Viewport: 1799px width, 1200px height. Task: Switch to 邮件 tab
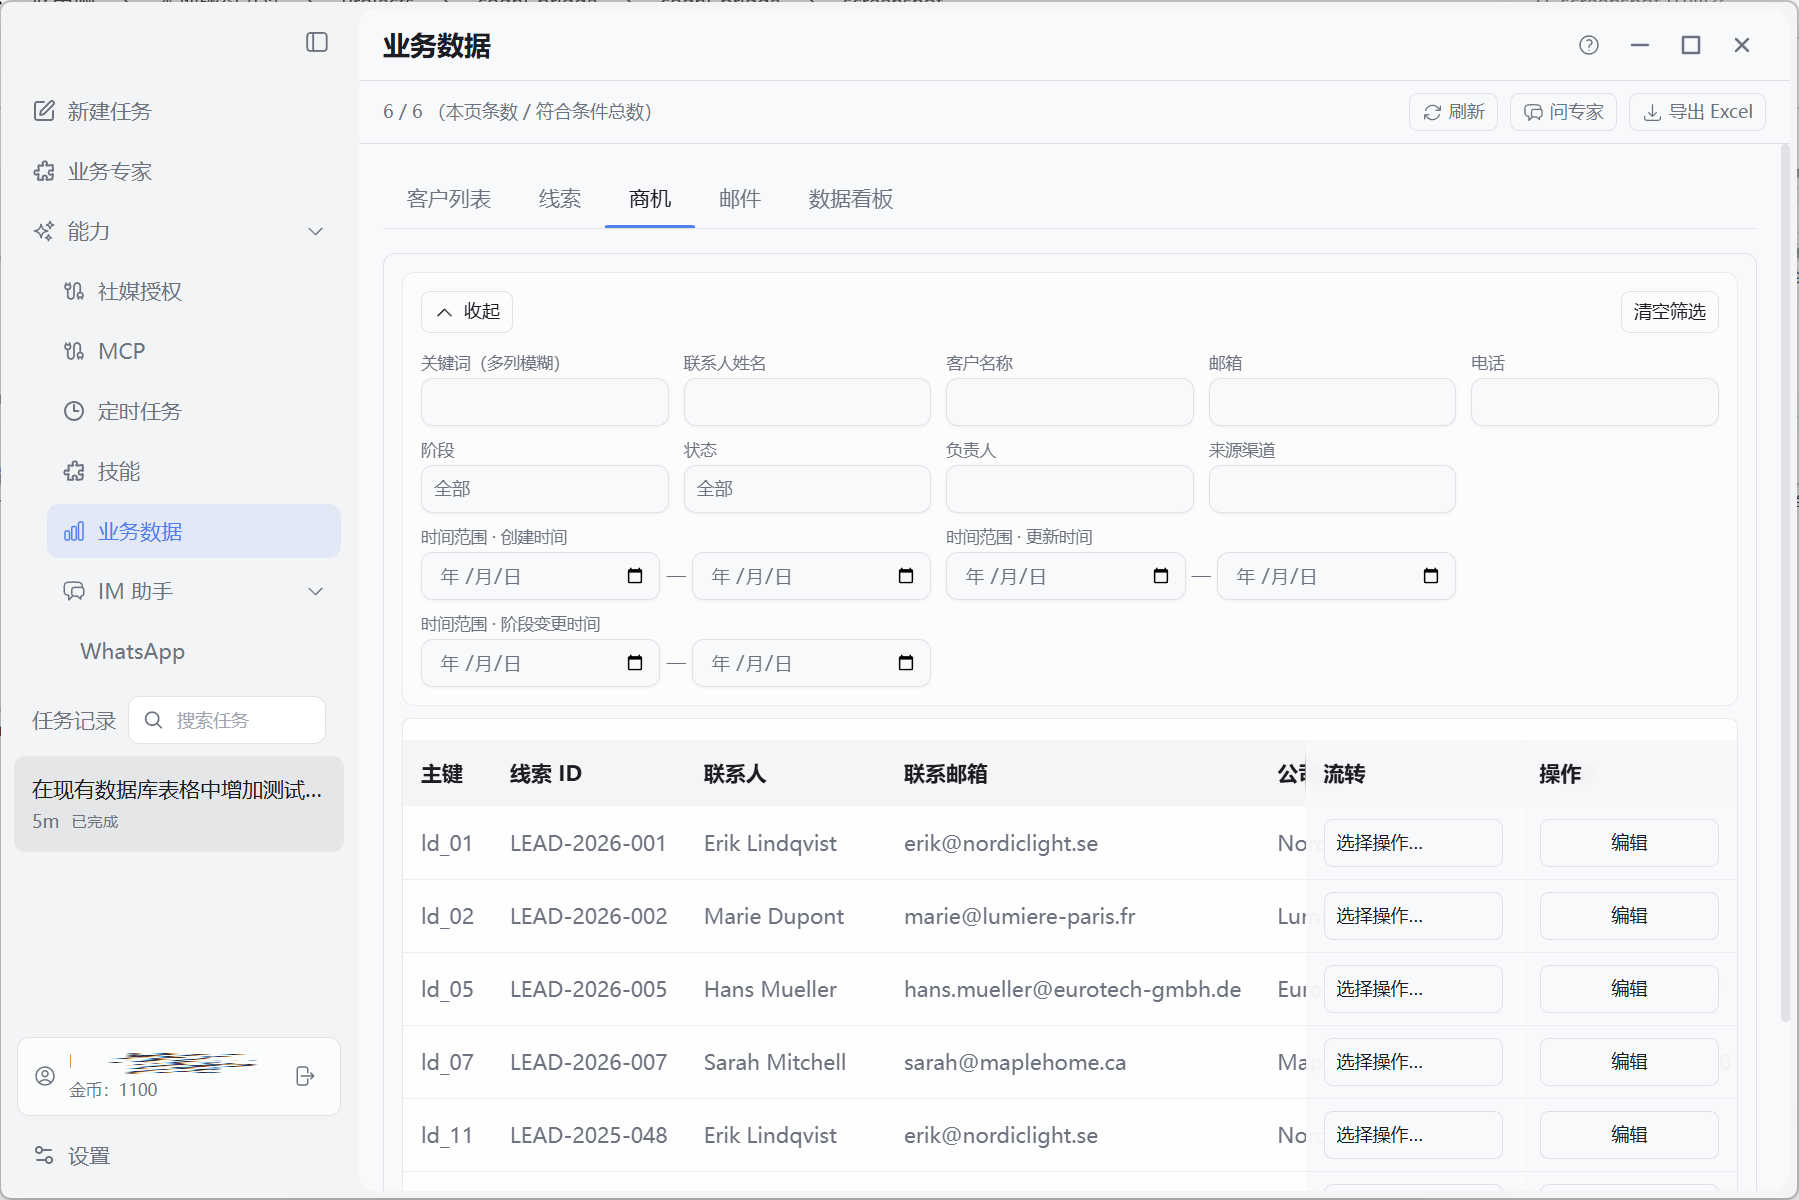[740, 199]
